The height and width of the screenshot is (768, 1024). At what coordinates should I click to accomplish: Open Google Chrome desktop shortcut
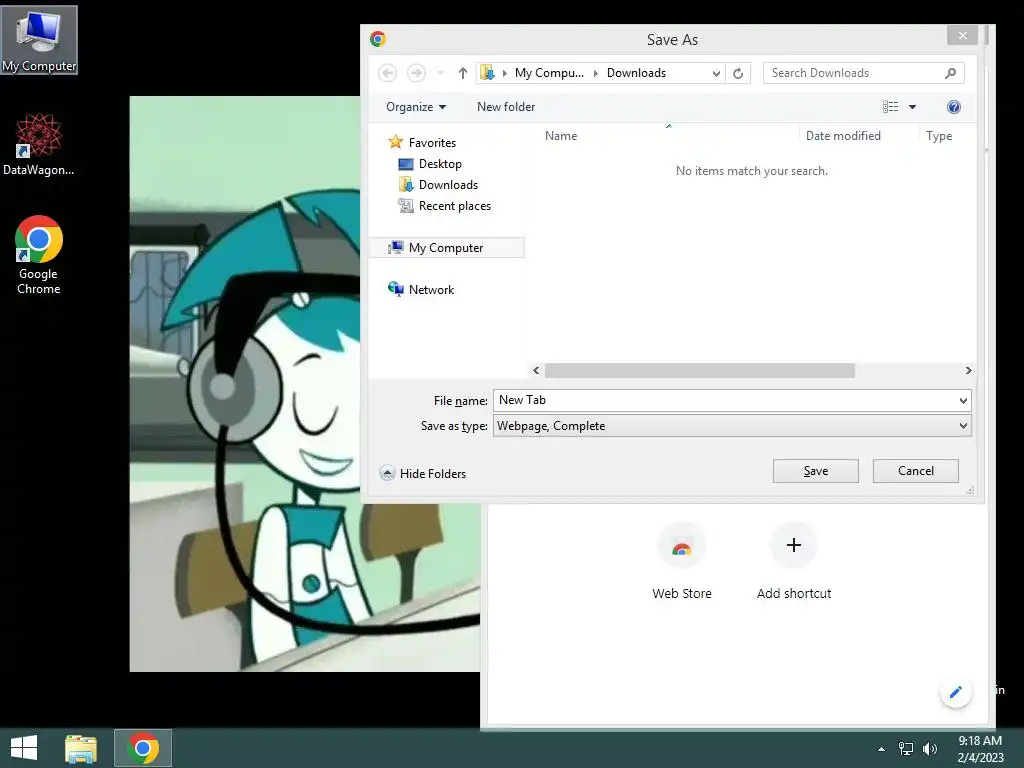(39, 255)
